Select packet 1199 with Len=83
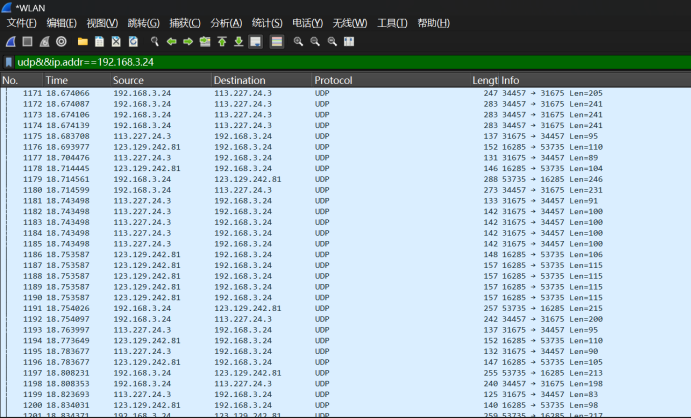Screen dimensions: 691x418 pyautogui.click(x=346, y=395)
